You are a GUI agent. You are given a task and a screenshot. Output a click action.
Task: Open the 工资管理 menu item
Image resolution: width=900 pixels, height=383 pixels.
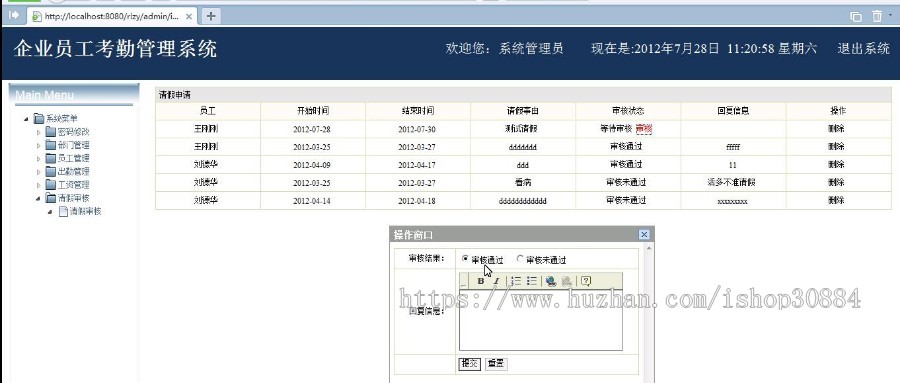[73, 185]
